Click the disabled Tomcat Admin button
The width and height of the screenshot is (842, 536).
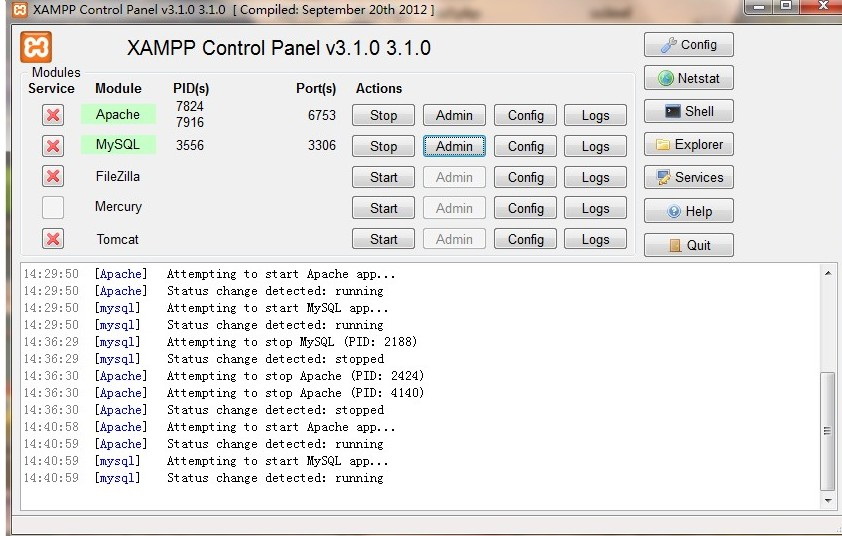454,239
